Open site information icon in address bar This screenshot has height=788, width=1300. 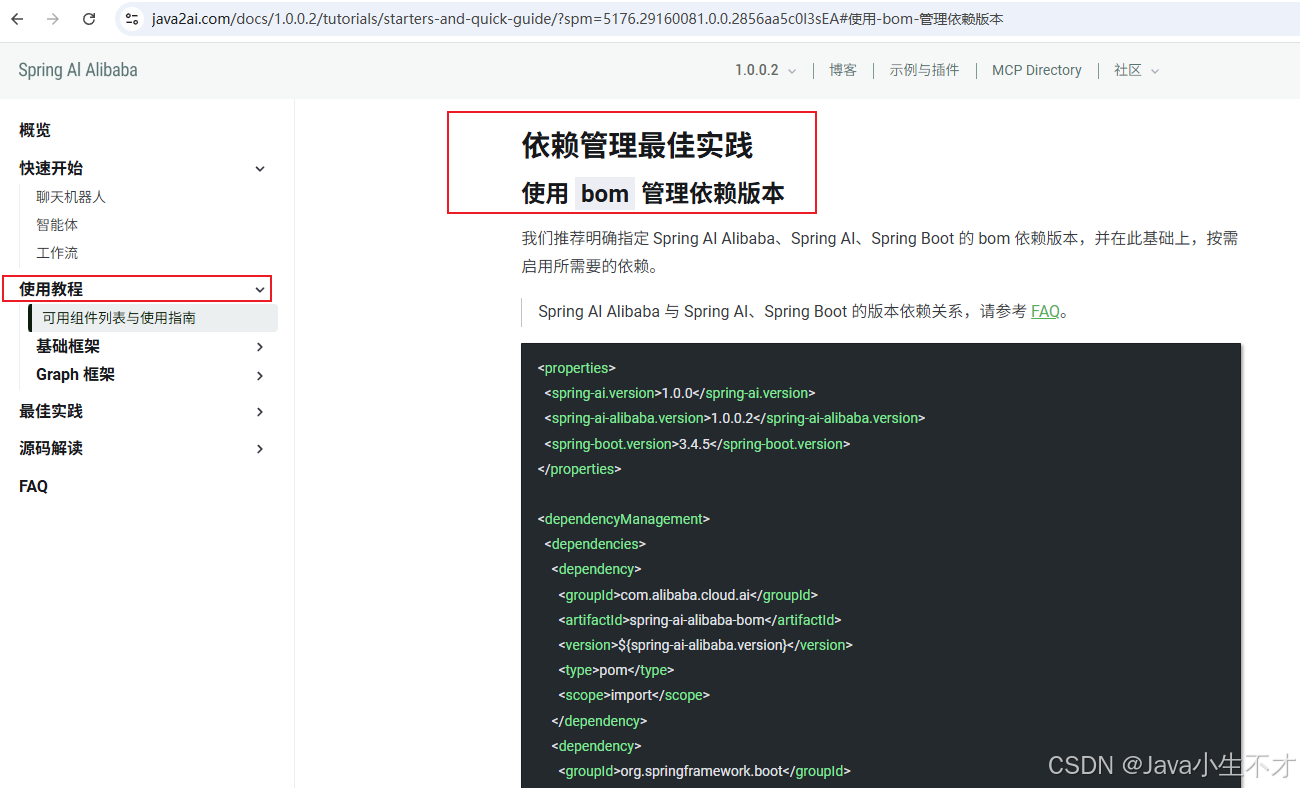[132, 19]
